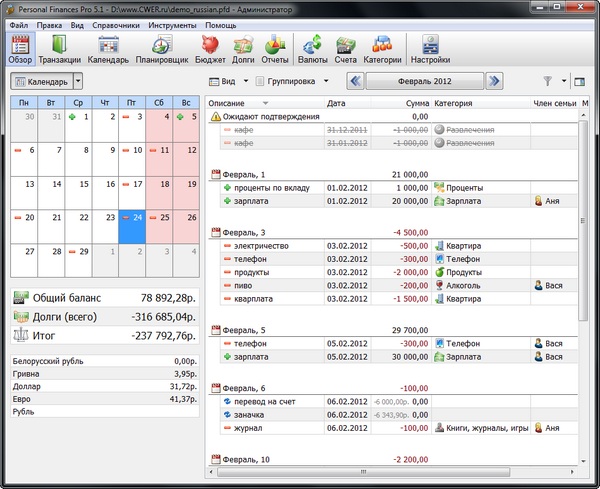The height and width of the screenshot is (489, 600).
Task: Open the Справочники menu
Action: point(119,24)
